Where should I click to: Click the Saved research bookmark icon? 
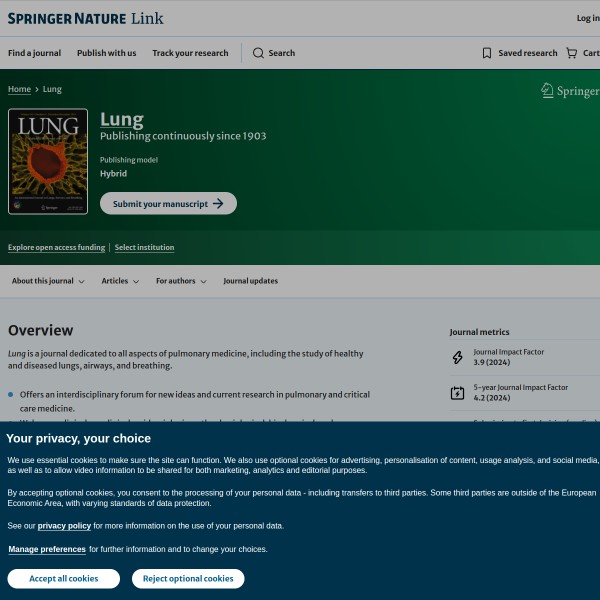(487, 53)
